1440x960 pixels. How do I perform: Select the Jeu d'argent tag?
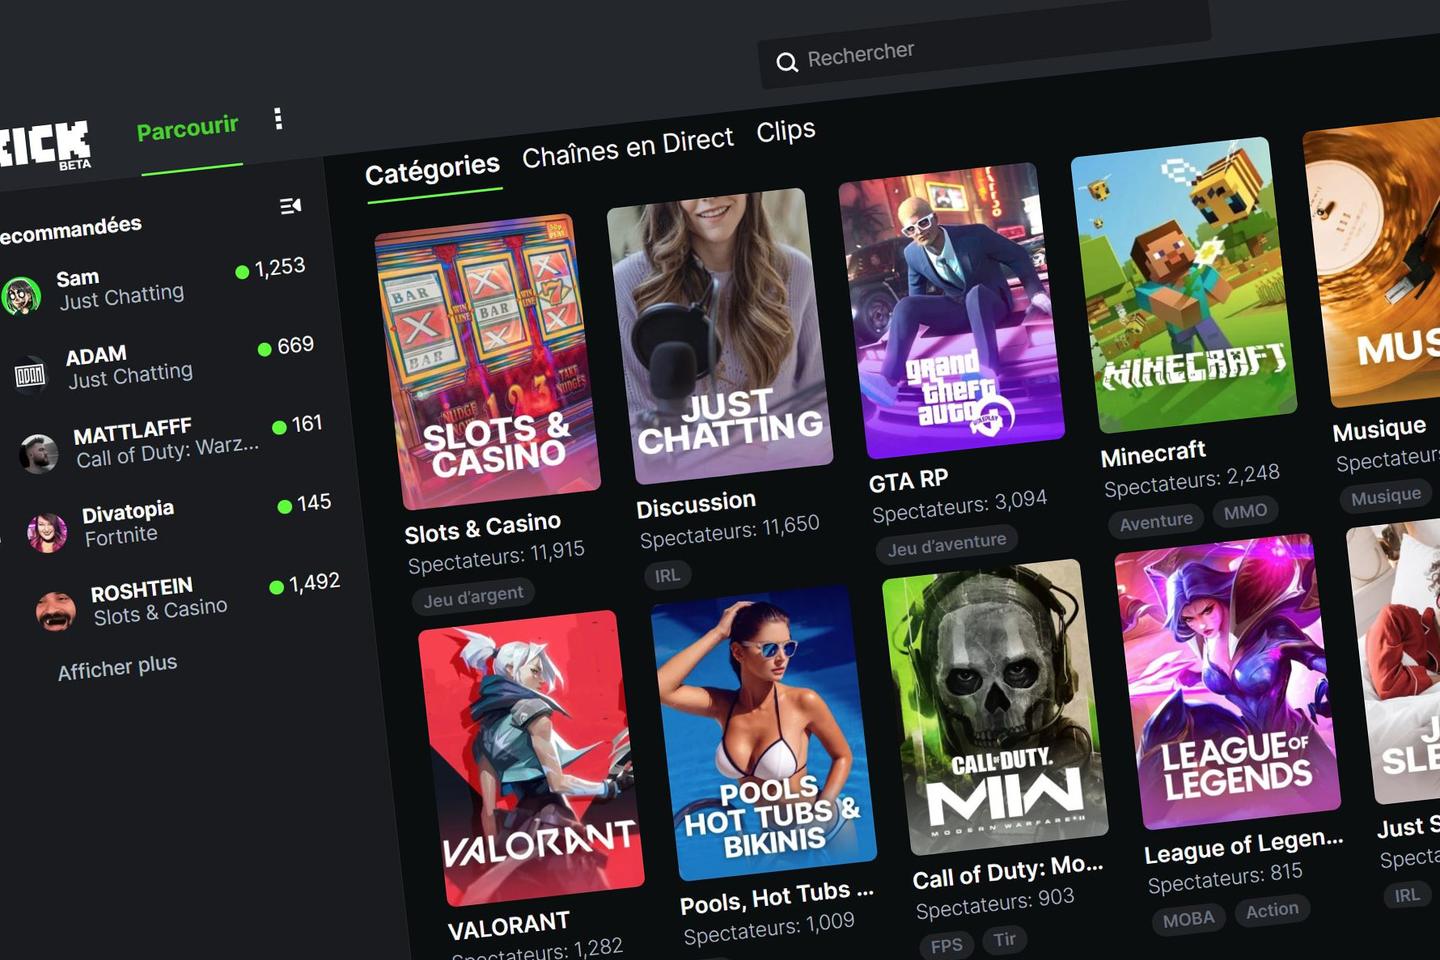point(473,596)
